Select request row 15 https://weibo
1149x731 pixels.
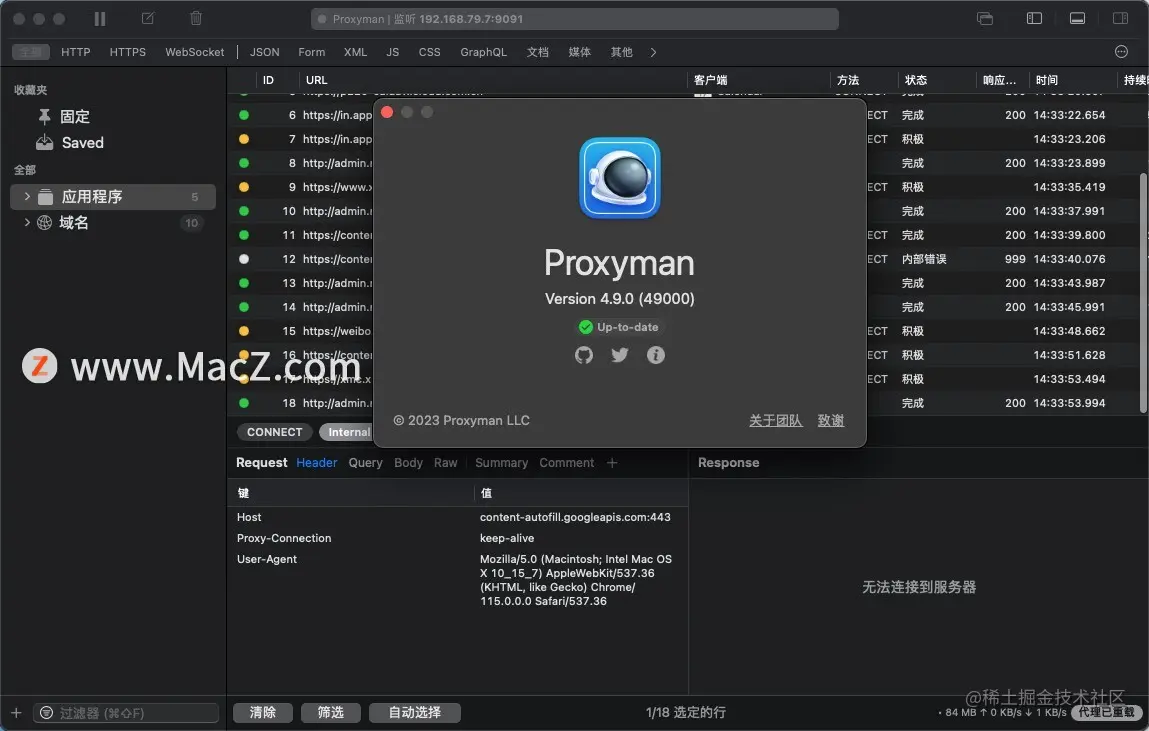687,331
